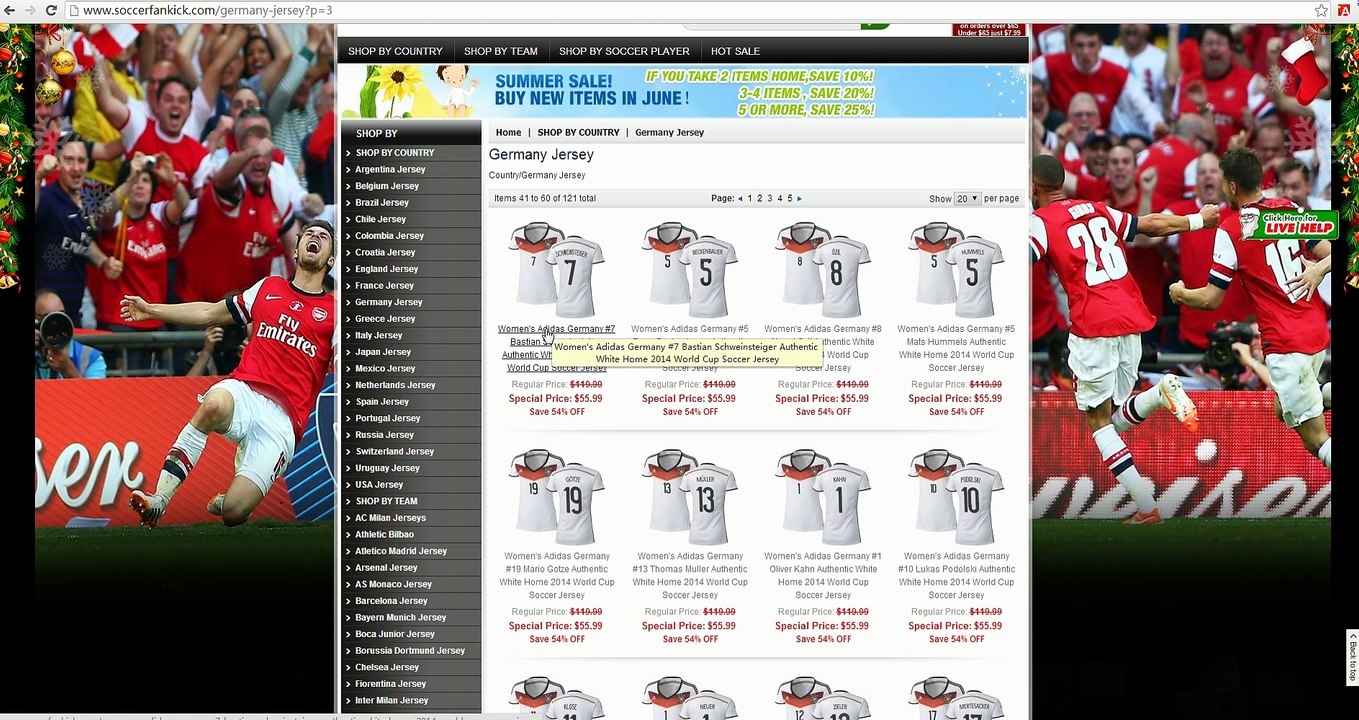Open the Kahn #1 jersey thumbnail
The width and height of the screenshot is (1359, 720).
coord(823,497)
